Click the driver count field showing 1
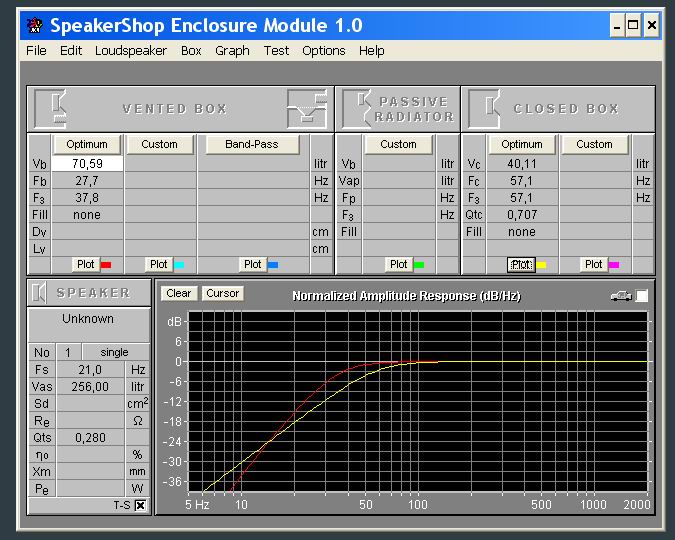 [x=68, y=353]
